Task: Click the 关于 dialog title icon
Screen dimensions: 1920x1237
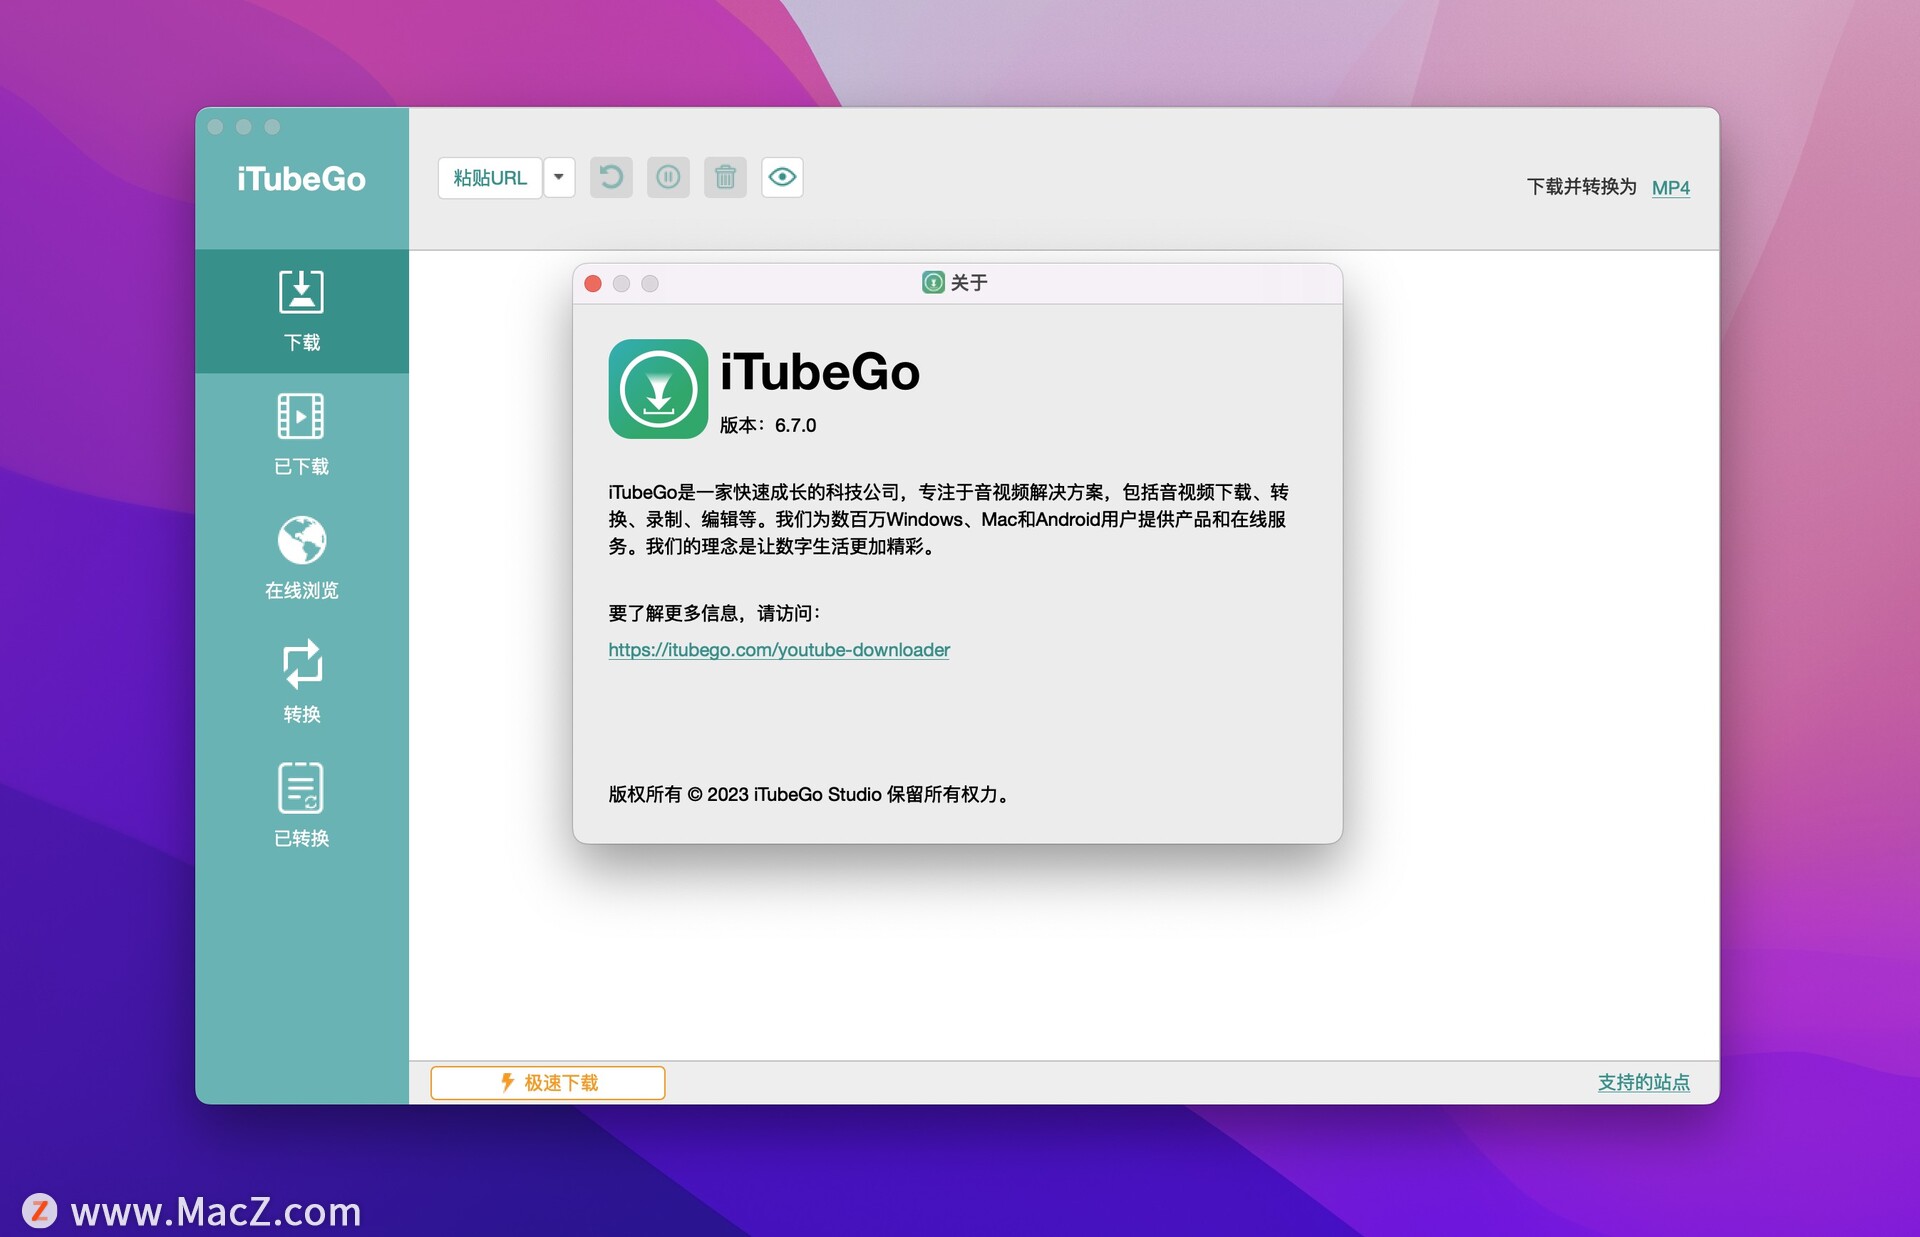Action: (933, 283)
